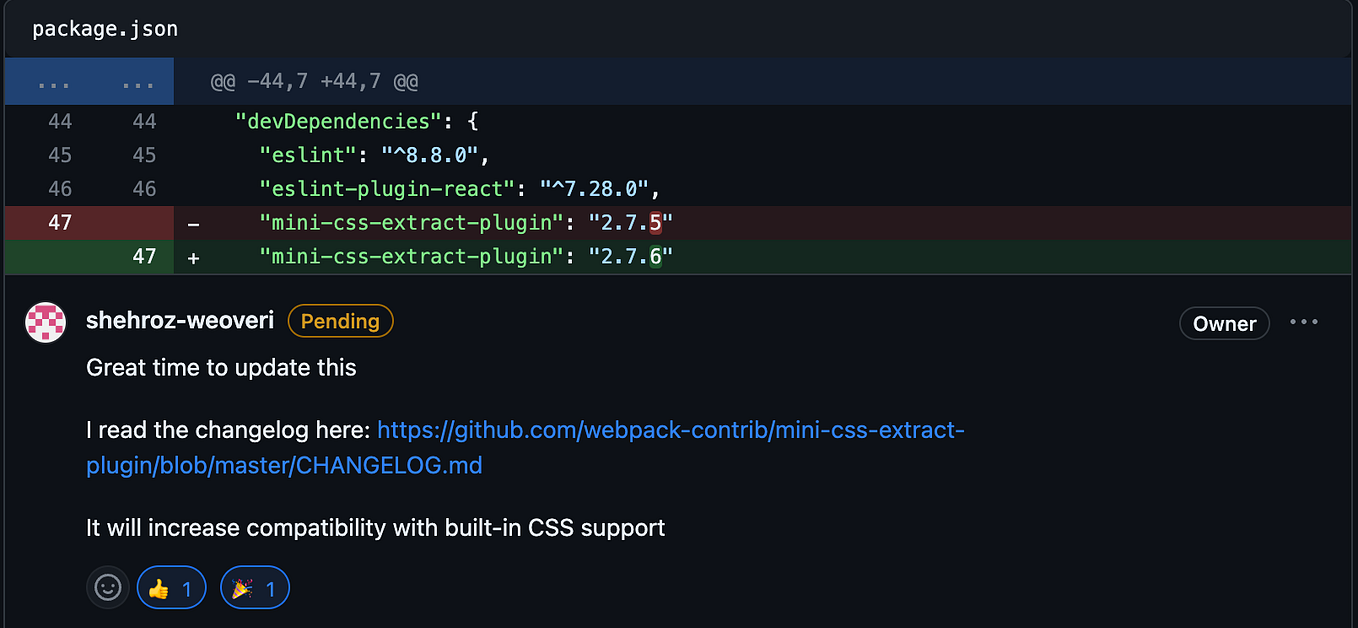
Task: Open the emoji reaction picker smiley icon
Action: tap(107, 587)
